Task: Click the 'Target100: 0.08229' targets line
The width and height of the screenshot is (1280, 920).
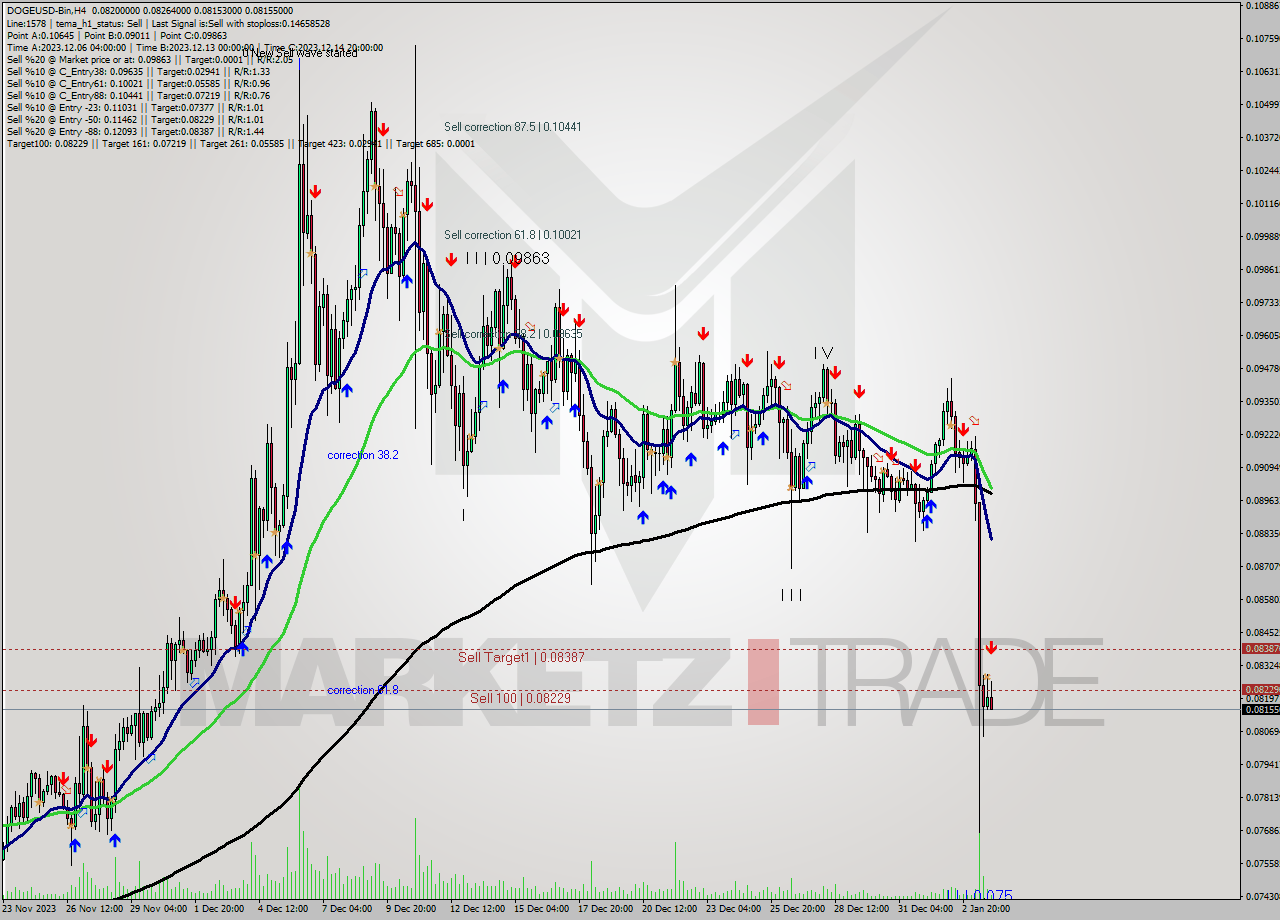Action: pos(240,143)
